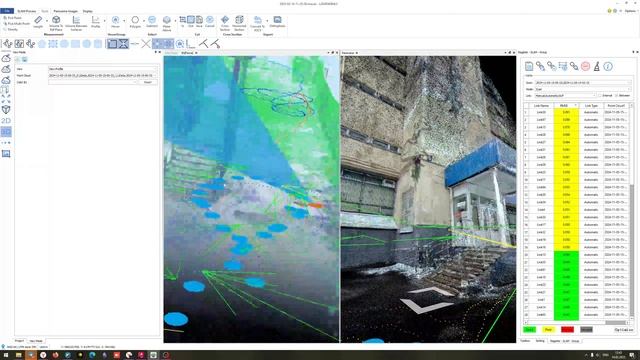Choose Volume To Ref Plane tool

pyautogui.click(x=56, y=23)
